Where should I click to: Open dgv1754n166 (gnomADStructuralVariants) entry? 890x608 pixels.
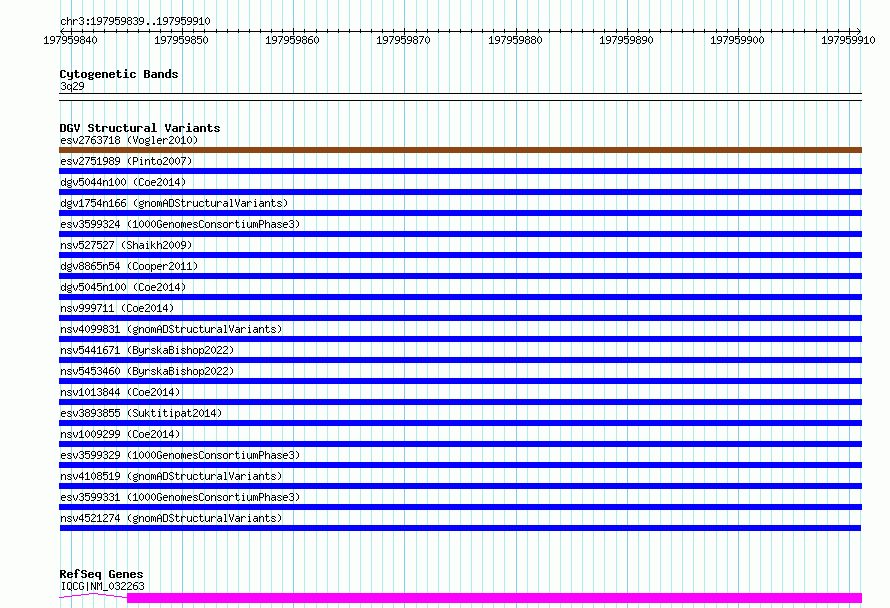pyautogui.click(x=174, y=203)
